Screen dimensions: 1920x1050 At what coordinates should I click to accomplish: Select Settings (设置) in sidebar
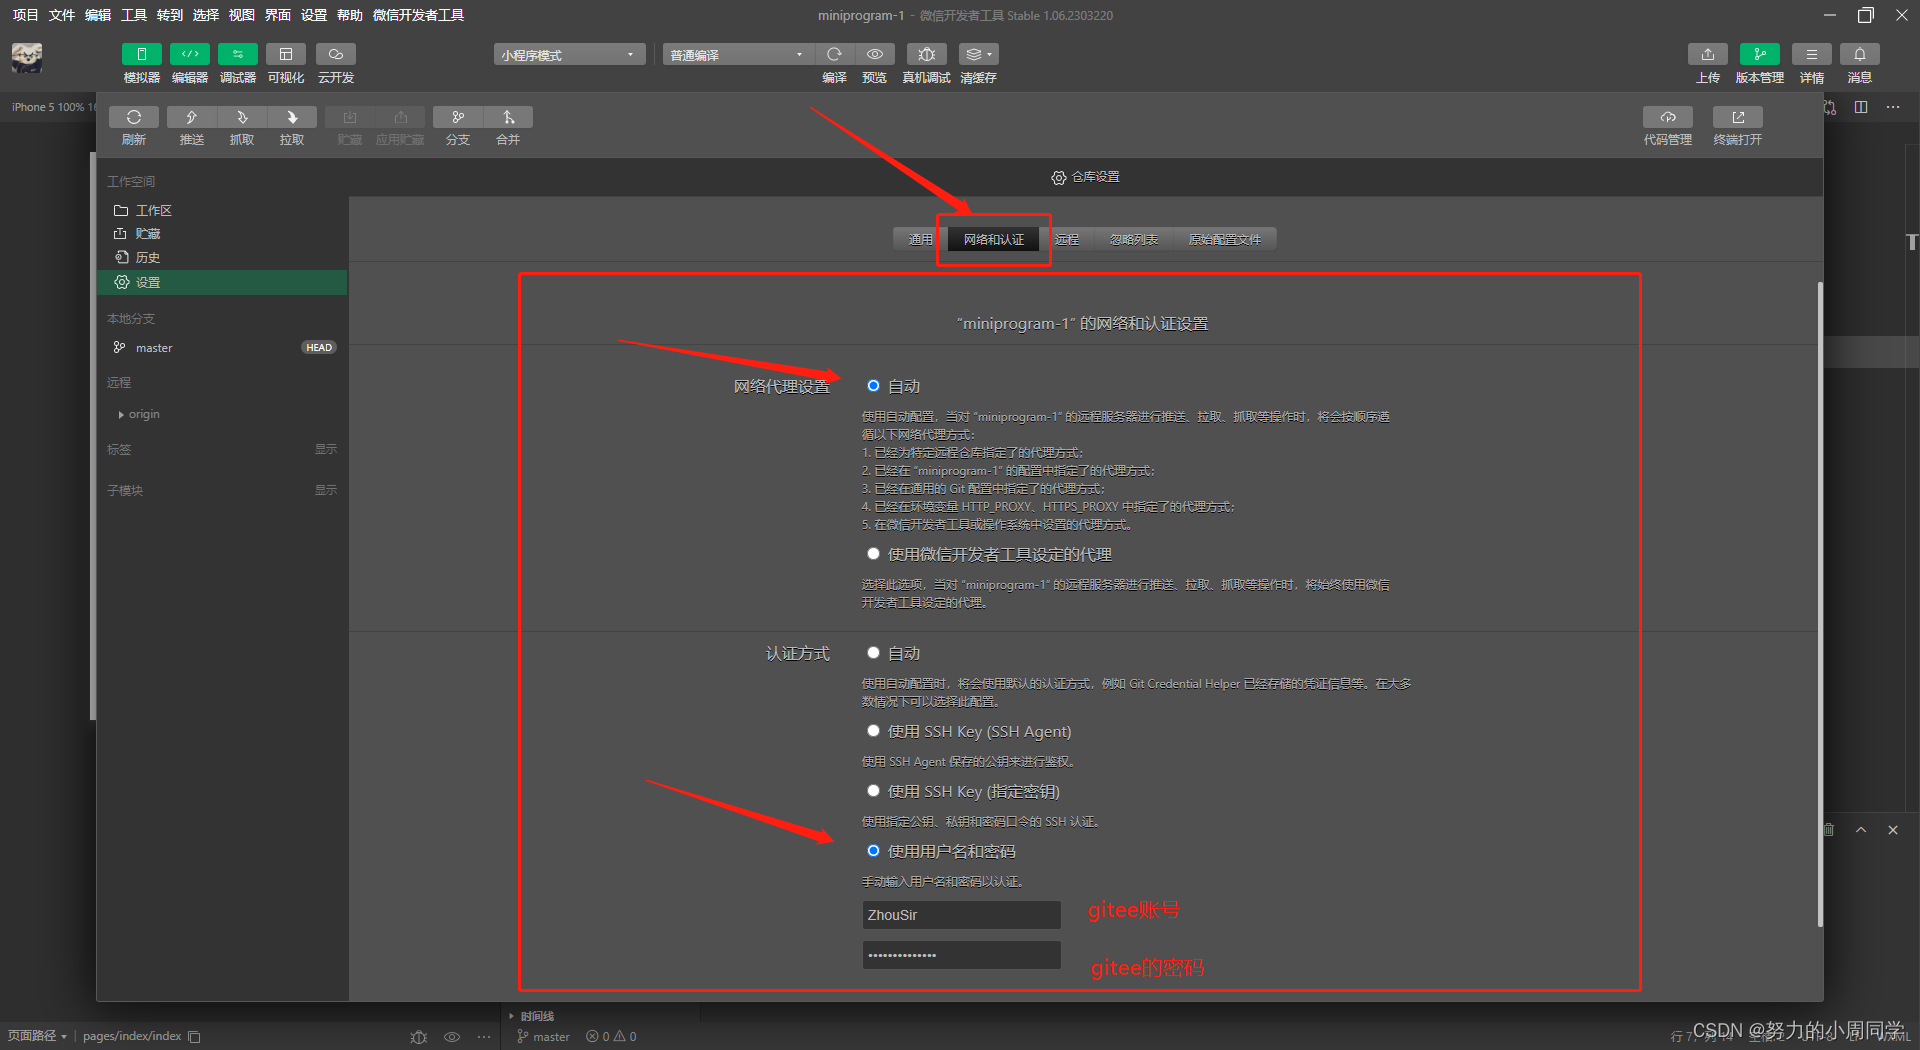(x=223, y=282)
